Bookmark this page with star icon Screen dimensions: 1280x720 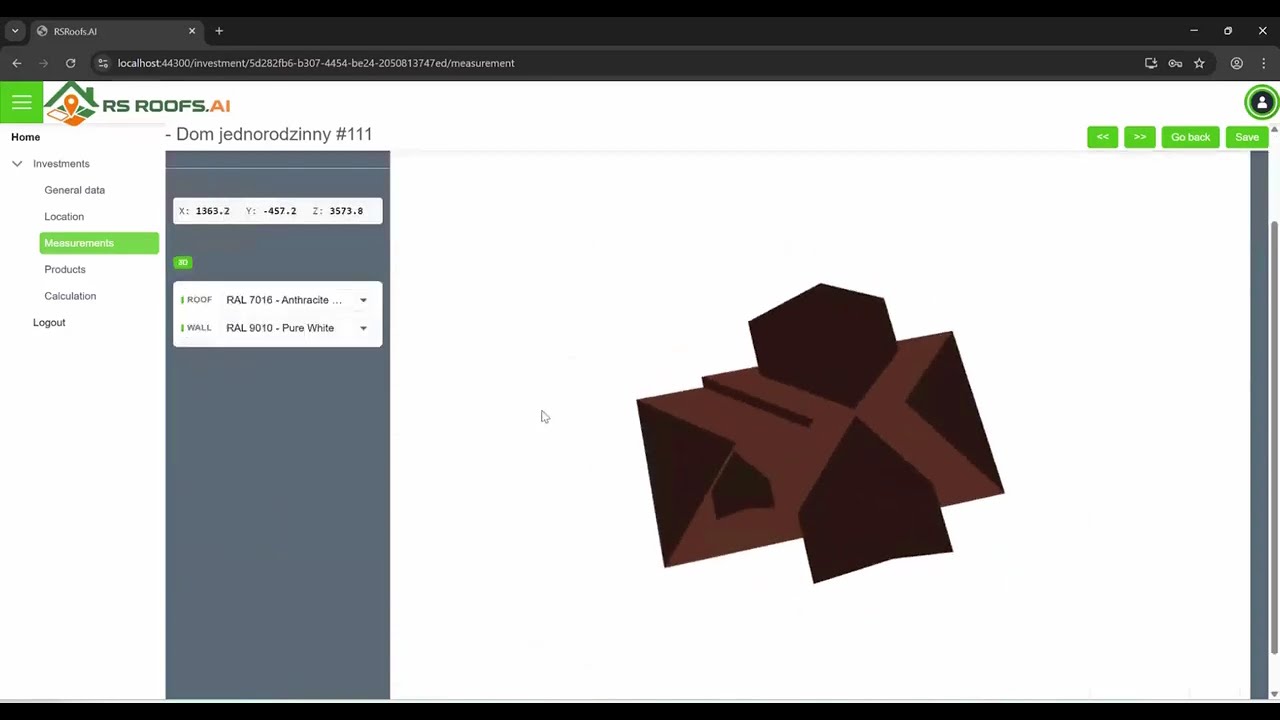(x=1199, y=63)
